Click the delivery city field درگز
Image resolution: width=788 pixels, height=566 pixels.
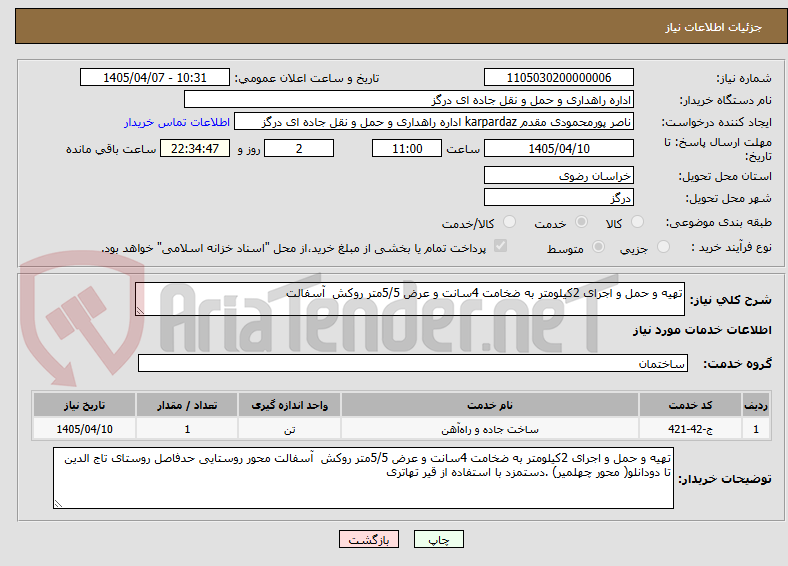point(558,197)
